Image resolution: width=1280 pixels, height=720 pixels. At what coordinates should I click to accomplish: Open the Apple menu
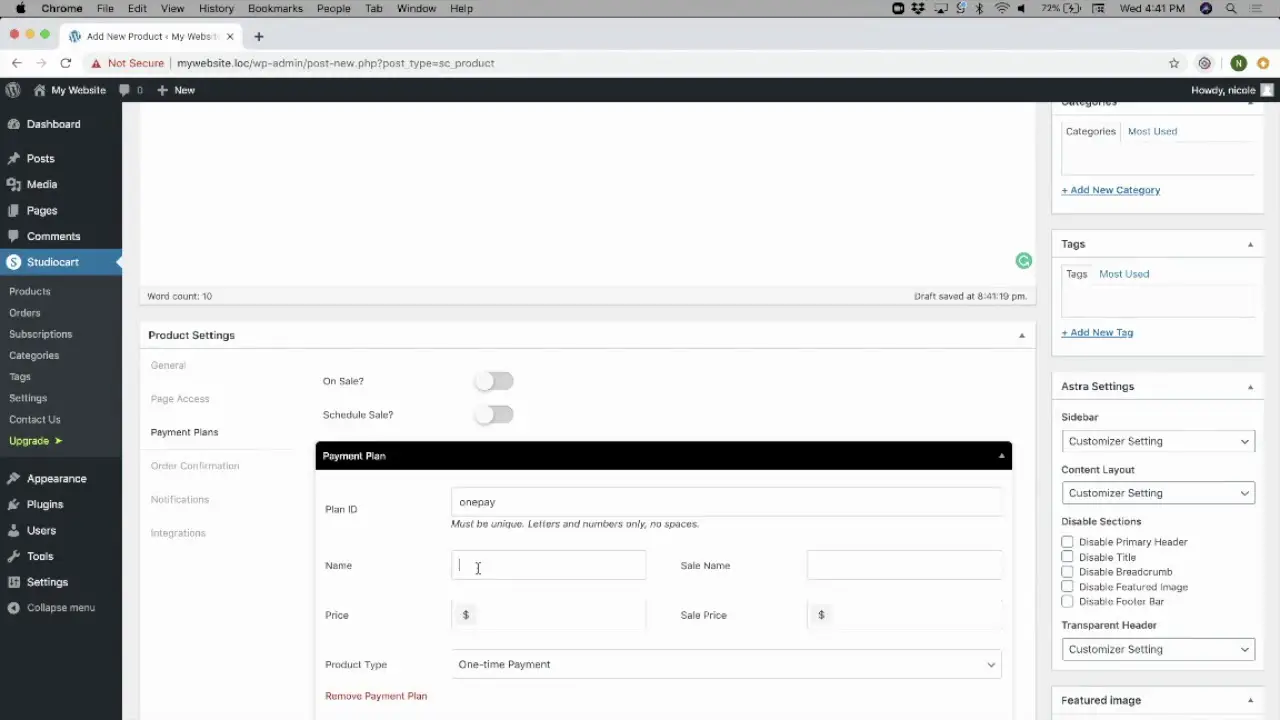point(20,8)
